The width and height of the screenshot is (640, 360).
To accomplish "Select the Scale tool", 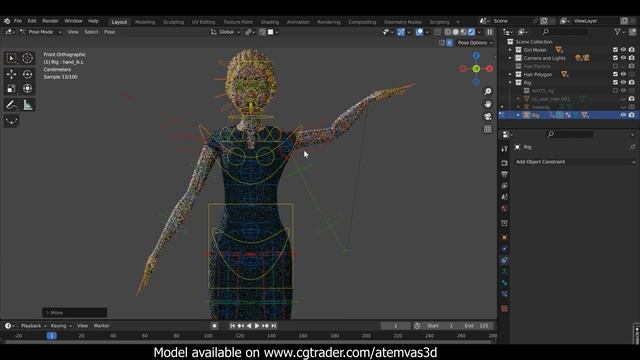I will [x=11, y=89].
